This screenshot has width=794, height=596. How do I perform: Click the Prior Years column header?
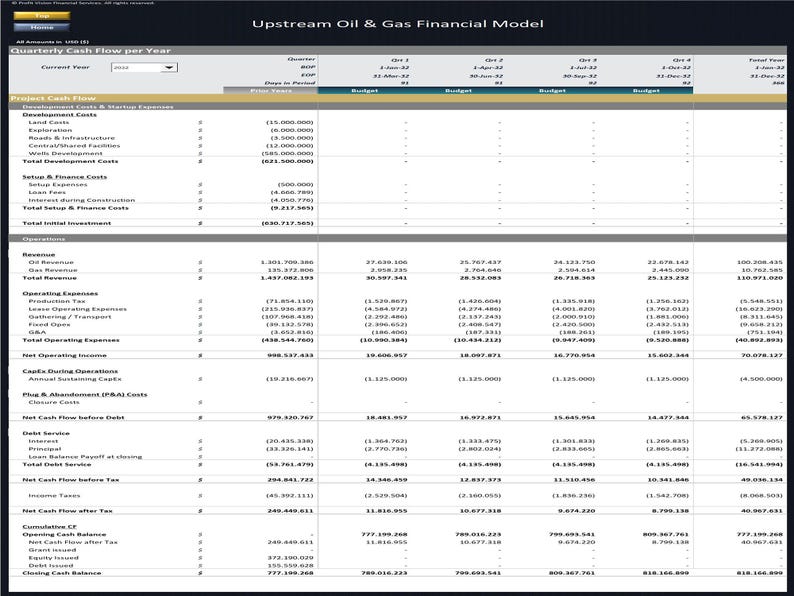[270, 91]
